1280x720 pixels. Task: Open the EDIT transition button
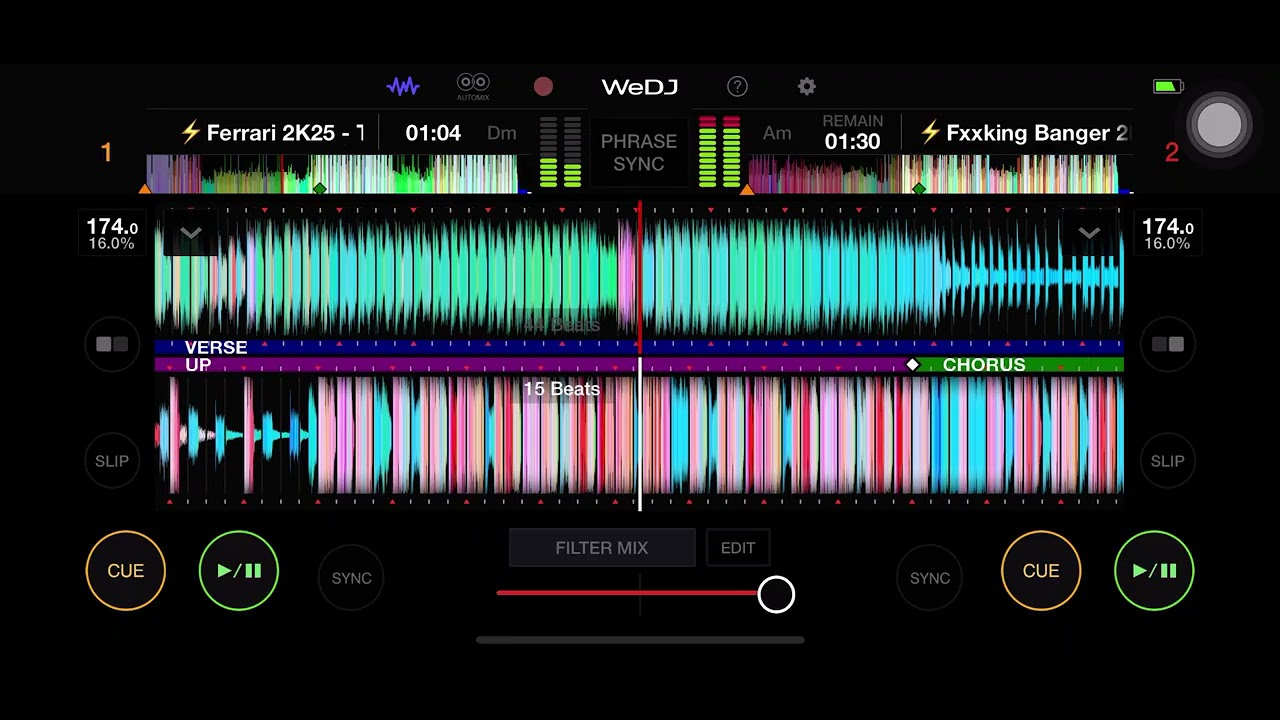tap(738, 548)
